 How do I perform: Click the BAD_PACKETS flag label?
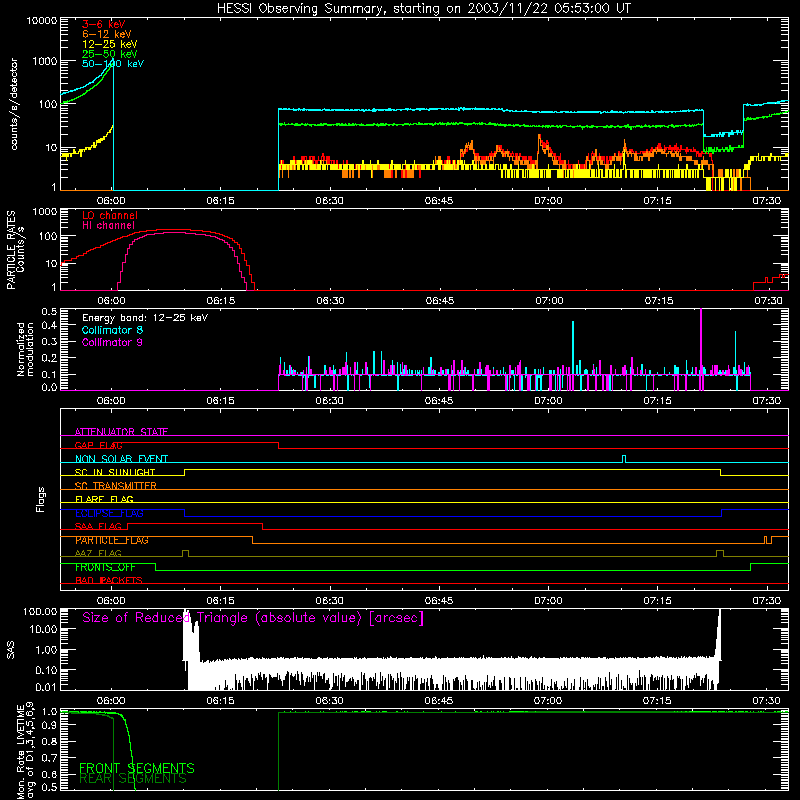(x=109, y=580)
